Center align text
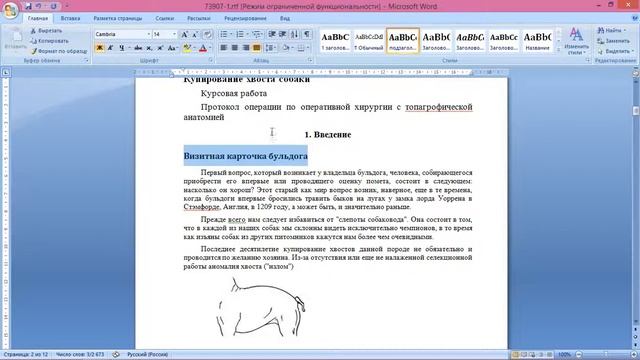 coord(235,48)
